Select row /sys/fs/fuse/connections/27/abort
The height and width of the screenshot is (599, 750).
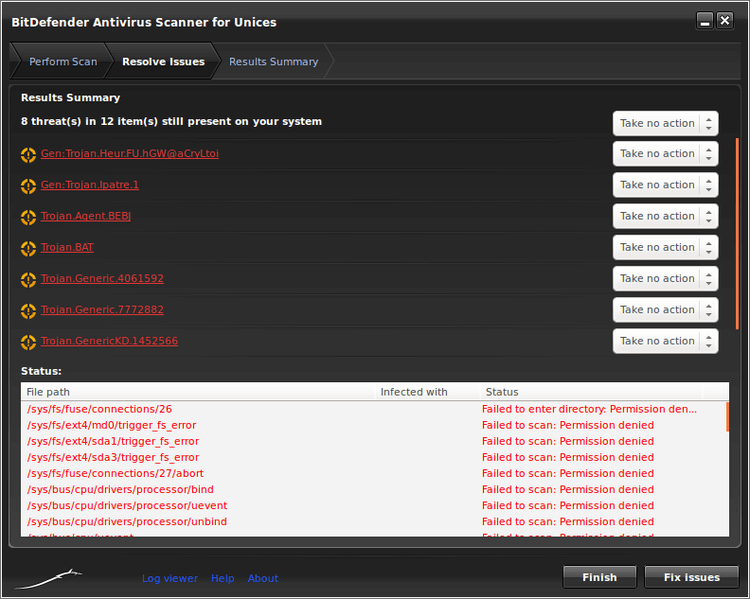[373, 473]
